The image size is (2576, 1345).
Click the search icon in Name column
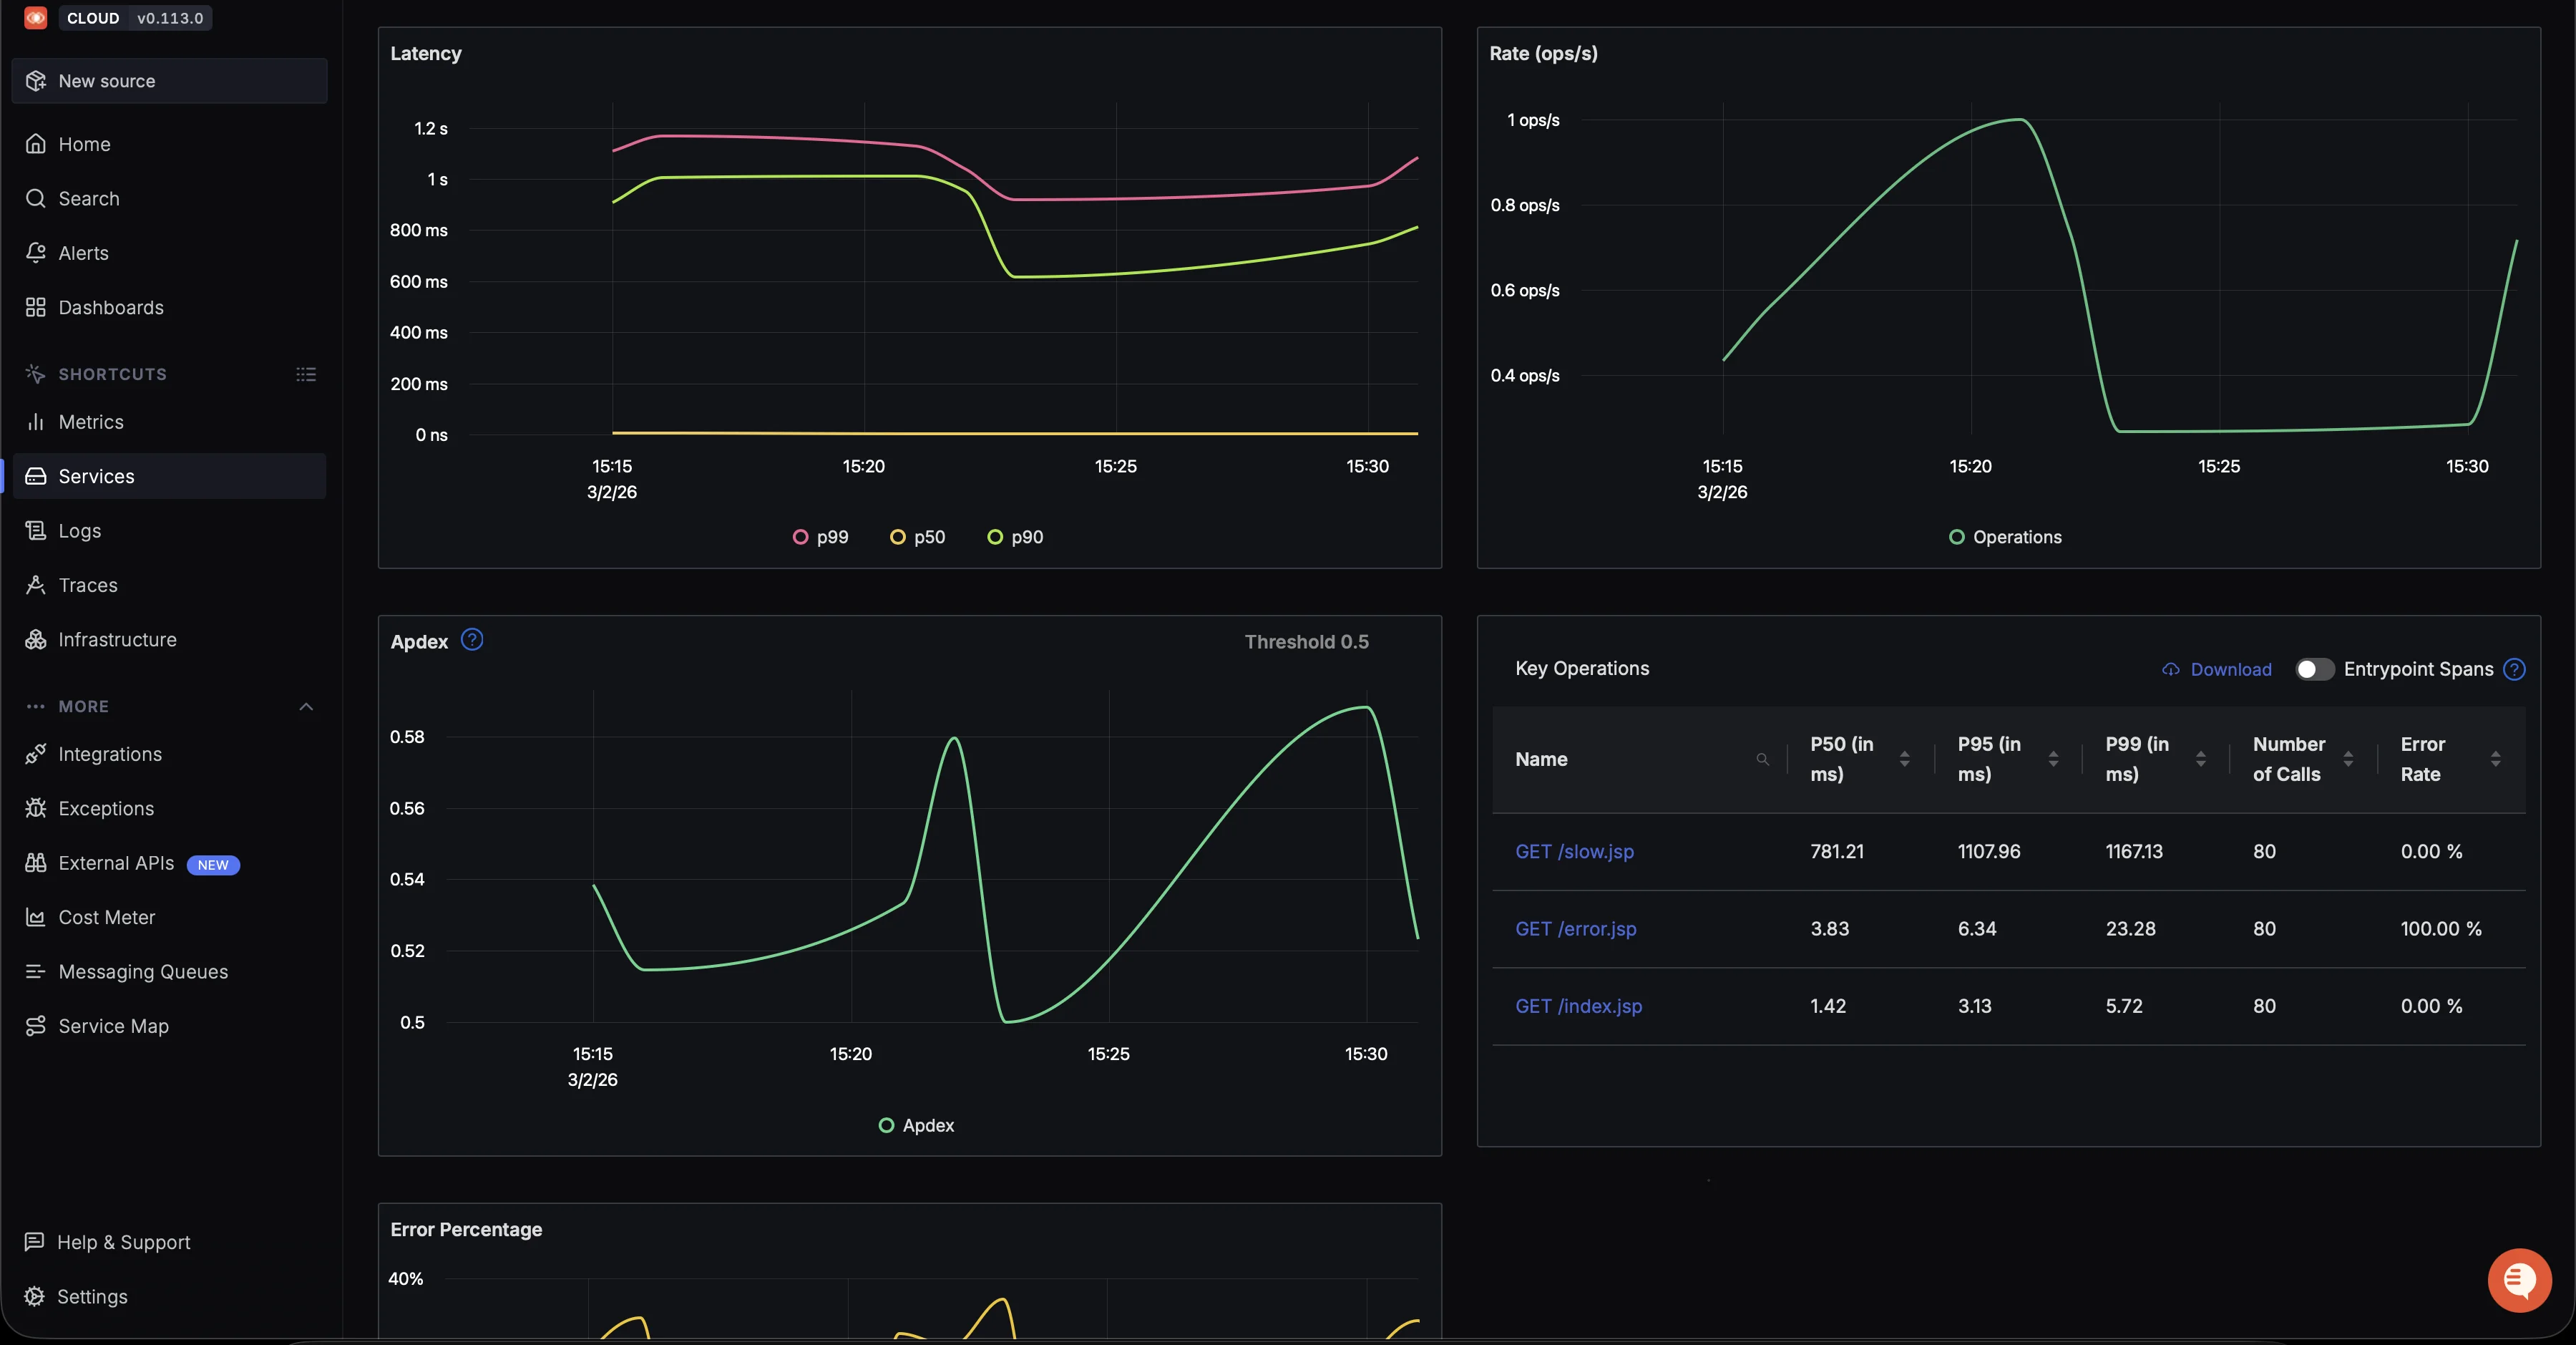tap(1762, 759)
